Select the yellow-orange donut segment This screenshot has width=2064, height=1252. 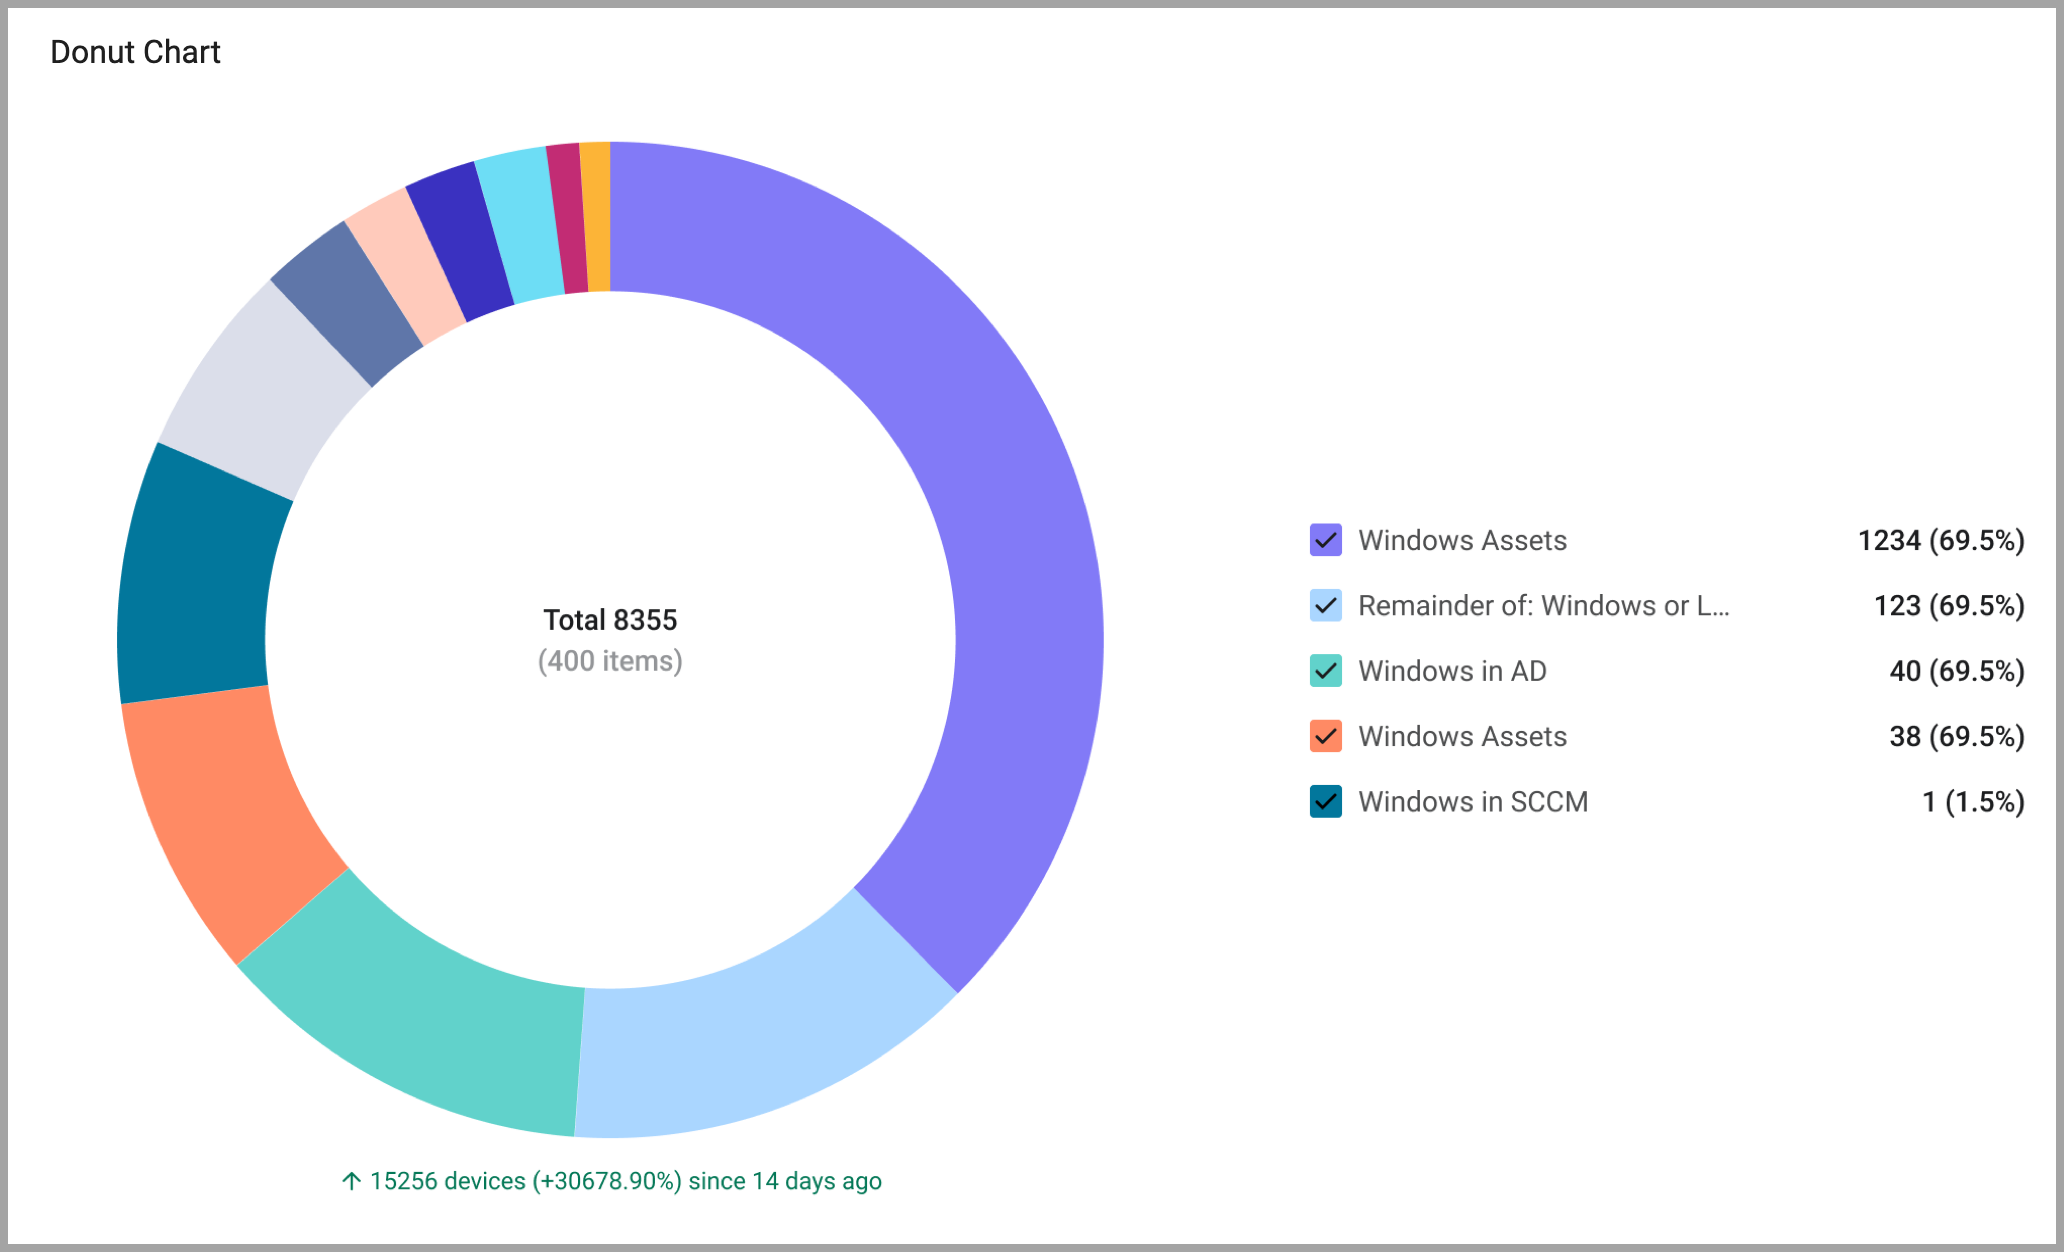pyautogui.click(x=596, y=216)
